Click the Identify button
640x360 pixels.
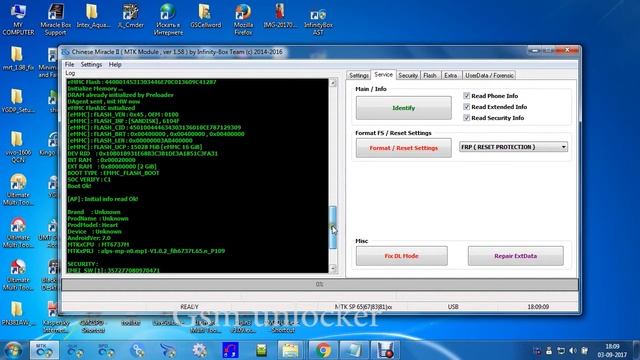pos(404,108)
